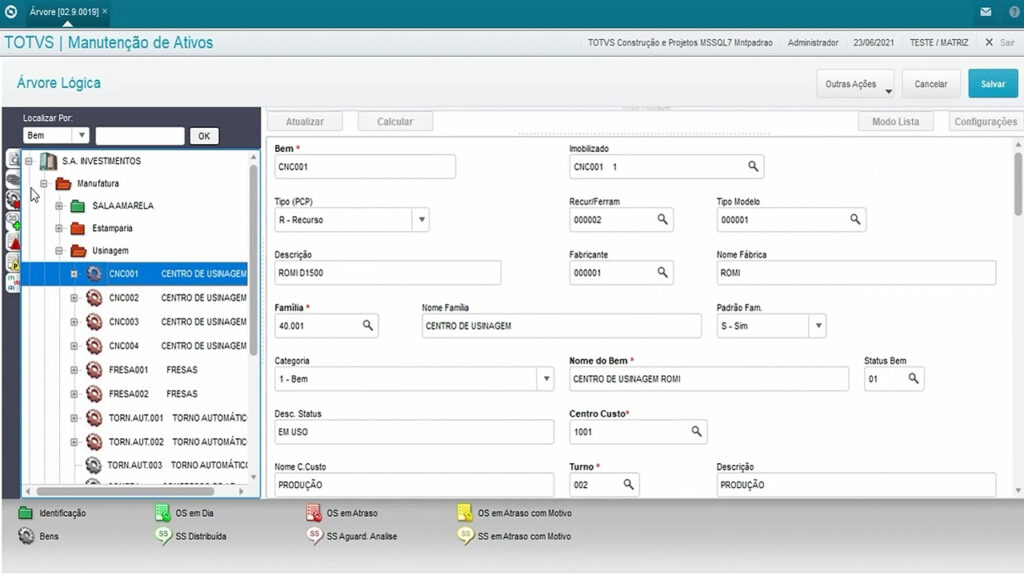The height and width of the screenshot is (576, 1024).
Task: Select the TORN.AUT.002 tree row
Action: (x=135, y=442)
